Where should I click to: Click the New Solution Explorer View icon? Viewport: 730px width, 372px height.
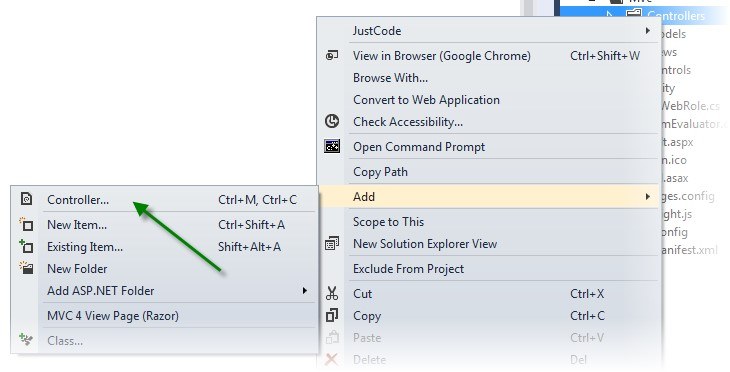pos(332,243)
